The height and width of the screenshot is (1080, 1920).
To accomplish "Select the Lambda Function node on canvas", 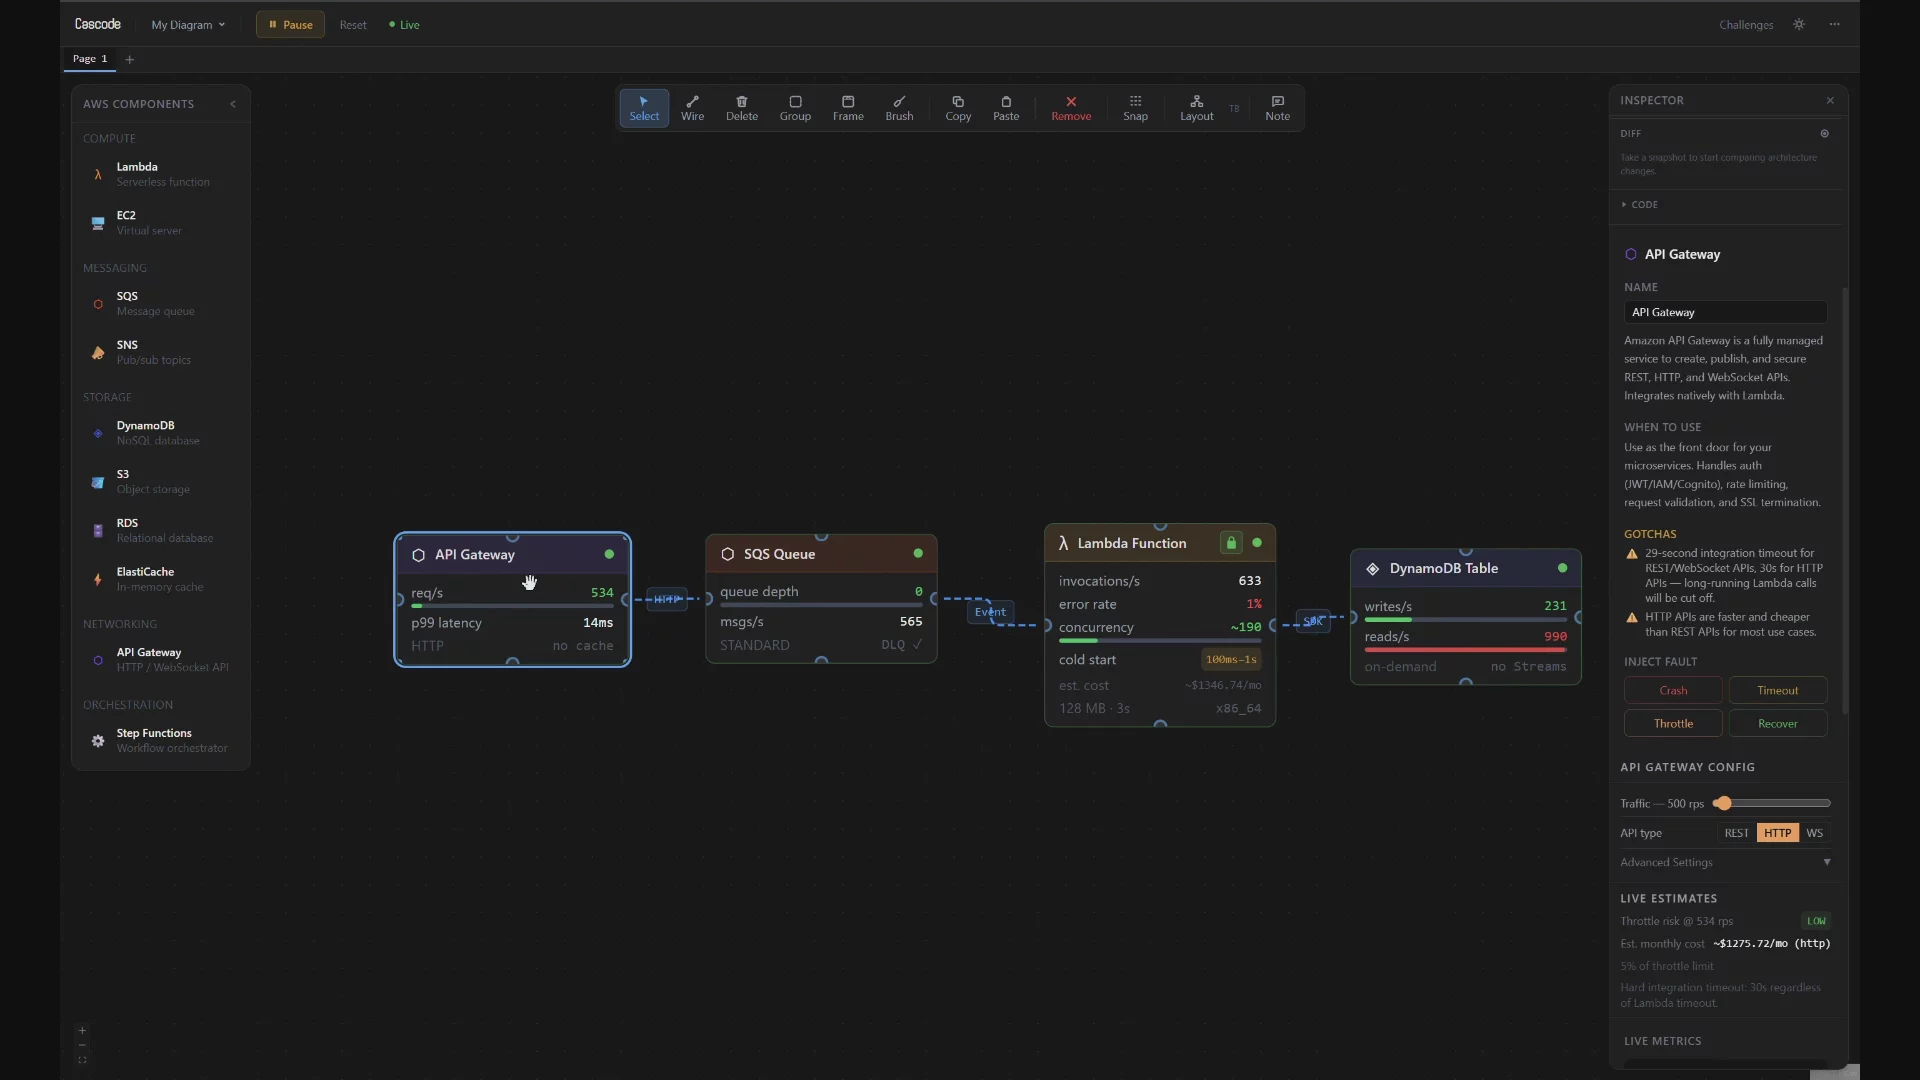I will click(x=1160, y=625).
